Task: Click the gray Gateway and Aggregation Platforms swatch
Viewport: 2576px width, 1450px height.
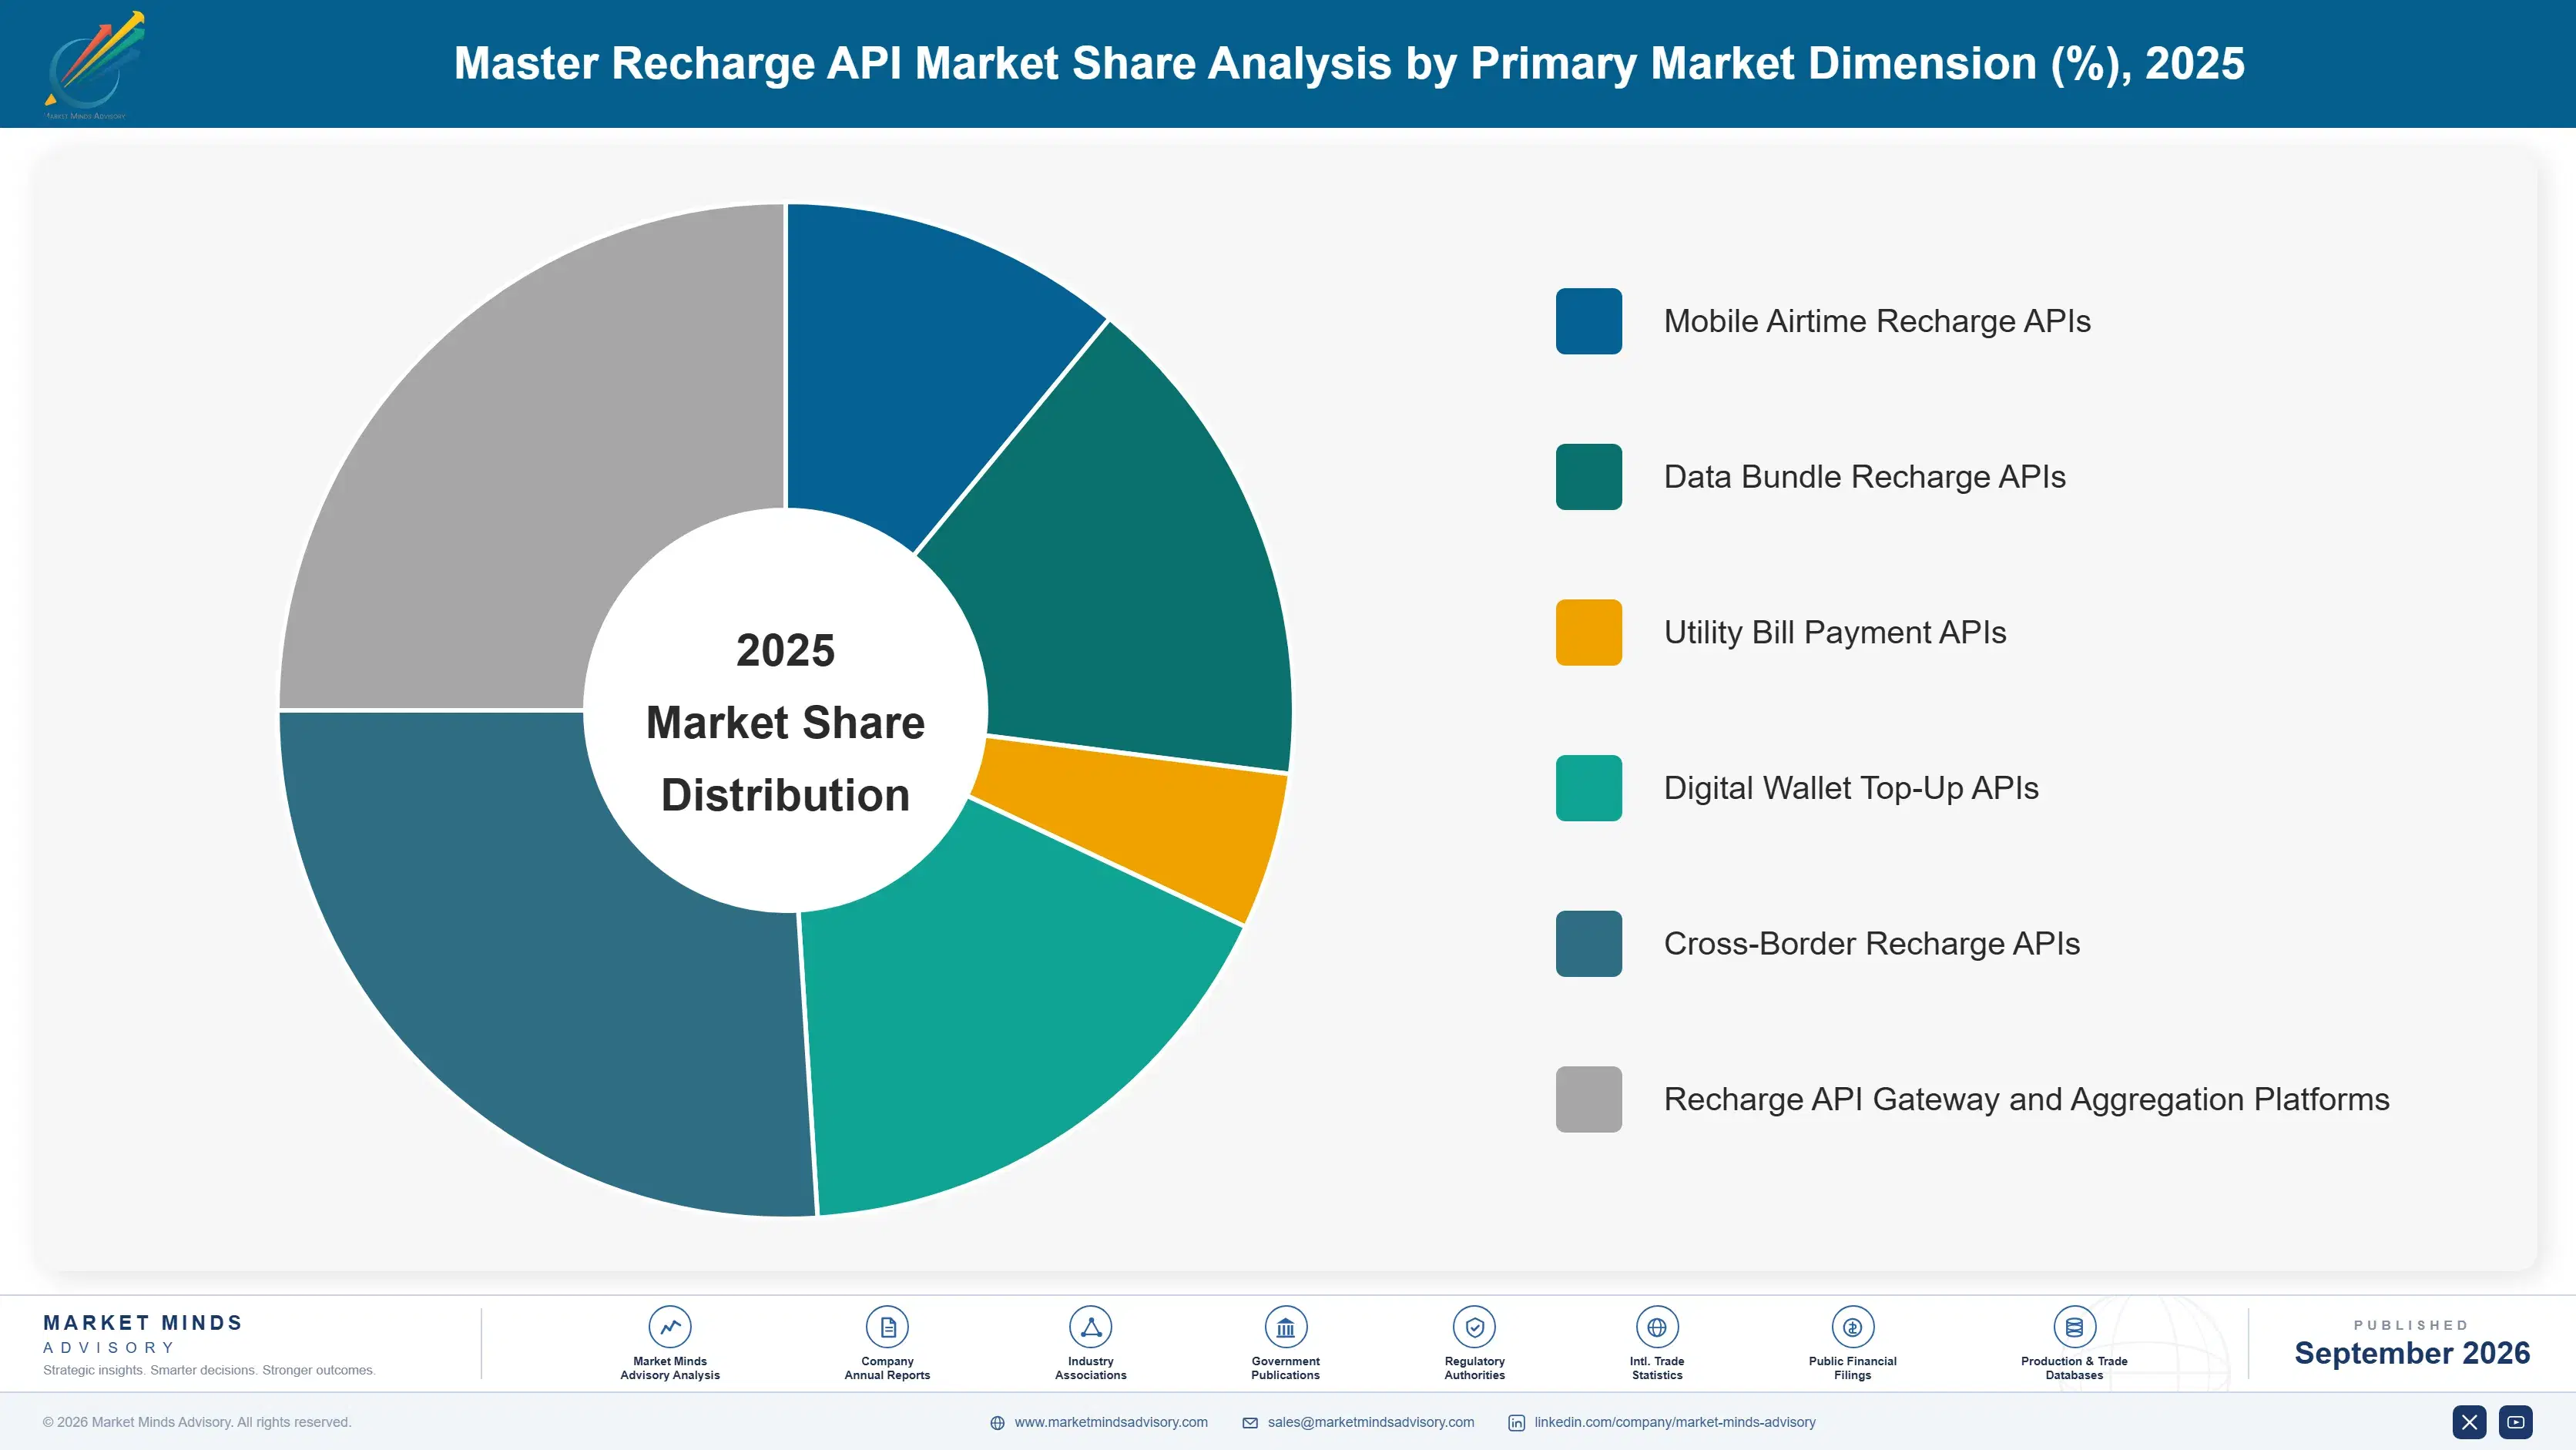Action: click(1588, 1099)
